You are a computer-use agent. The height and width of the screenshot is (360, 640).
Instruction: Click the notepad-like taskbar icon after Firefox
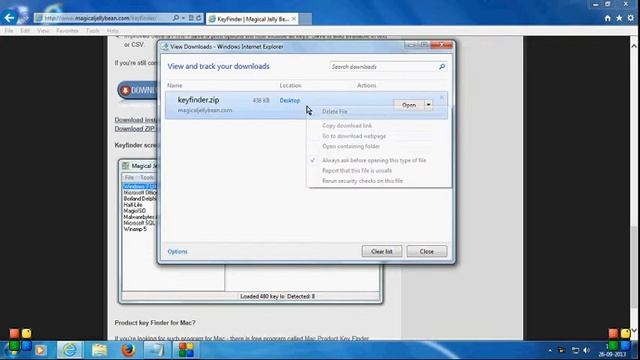point(157,350)
